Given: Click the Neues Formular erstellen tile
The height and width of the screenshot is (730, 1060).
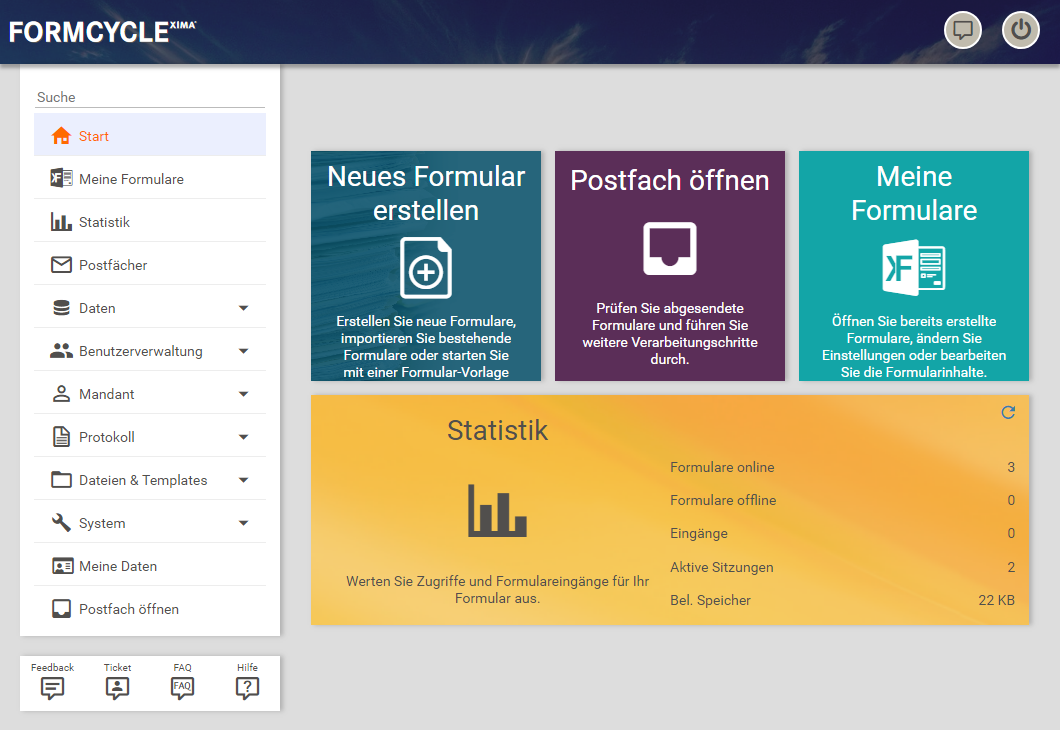Looking at the screenshot, I should (426, 266).
